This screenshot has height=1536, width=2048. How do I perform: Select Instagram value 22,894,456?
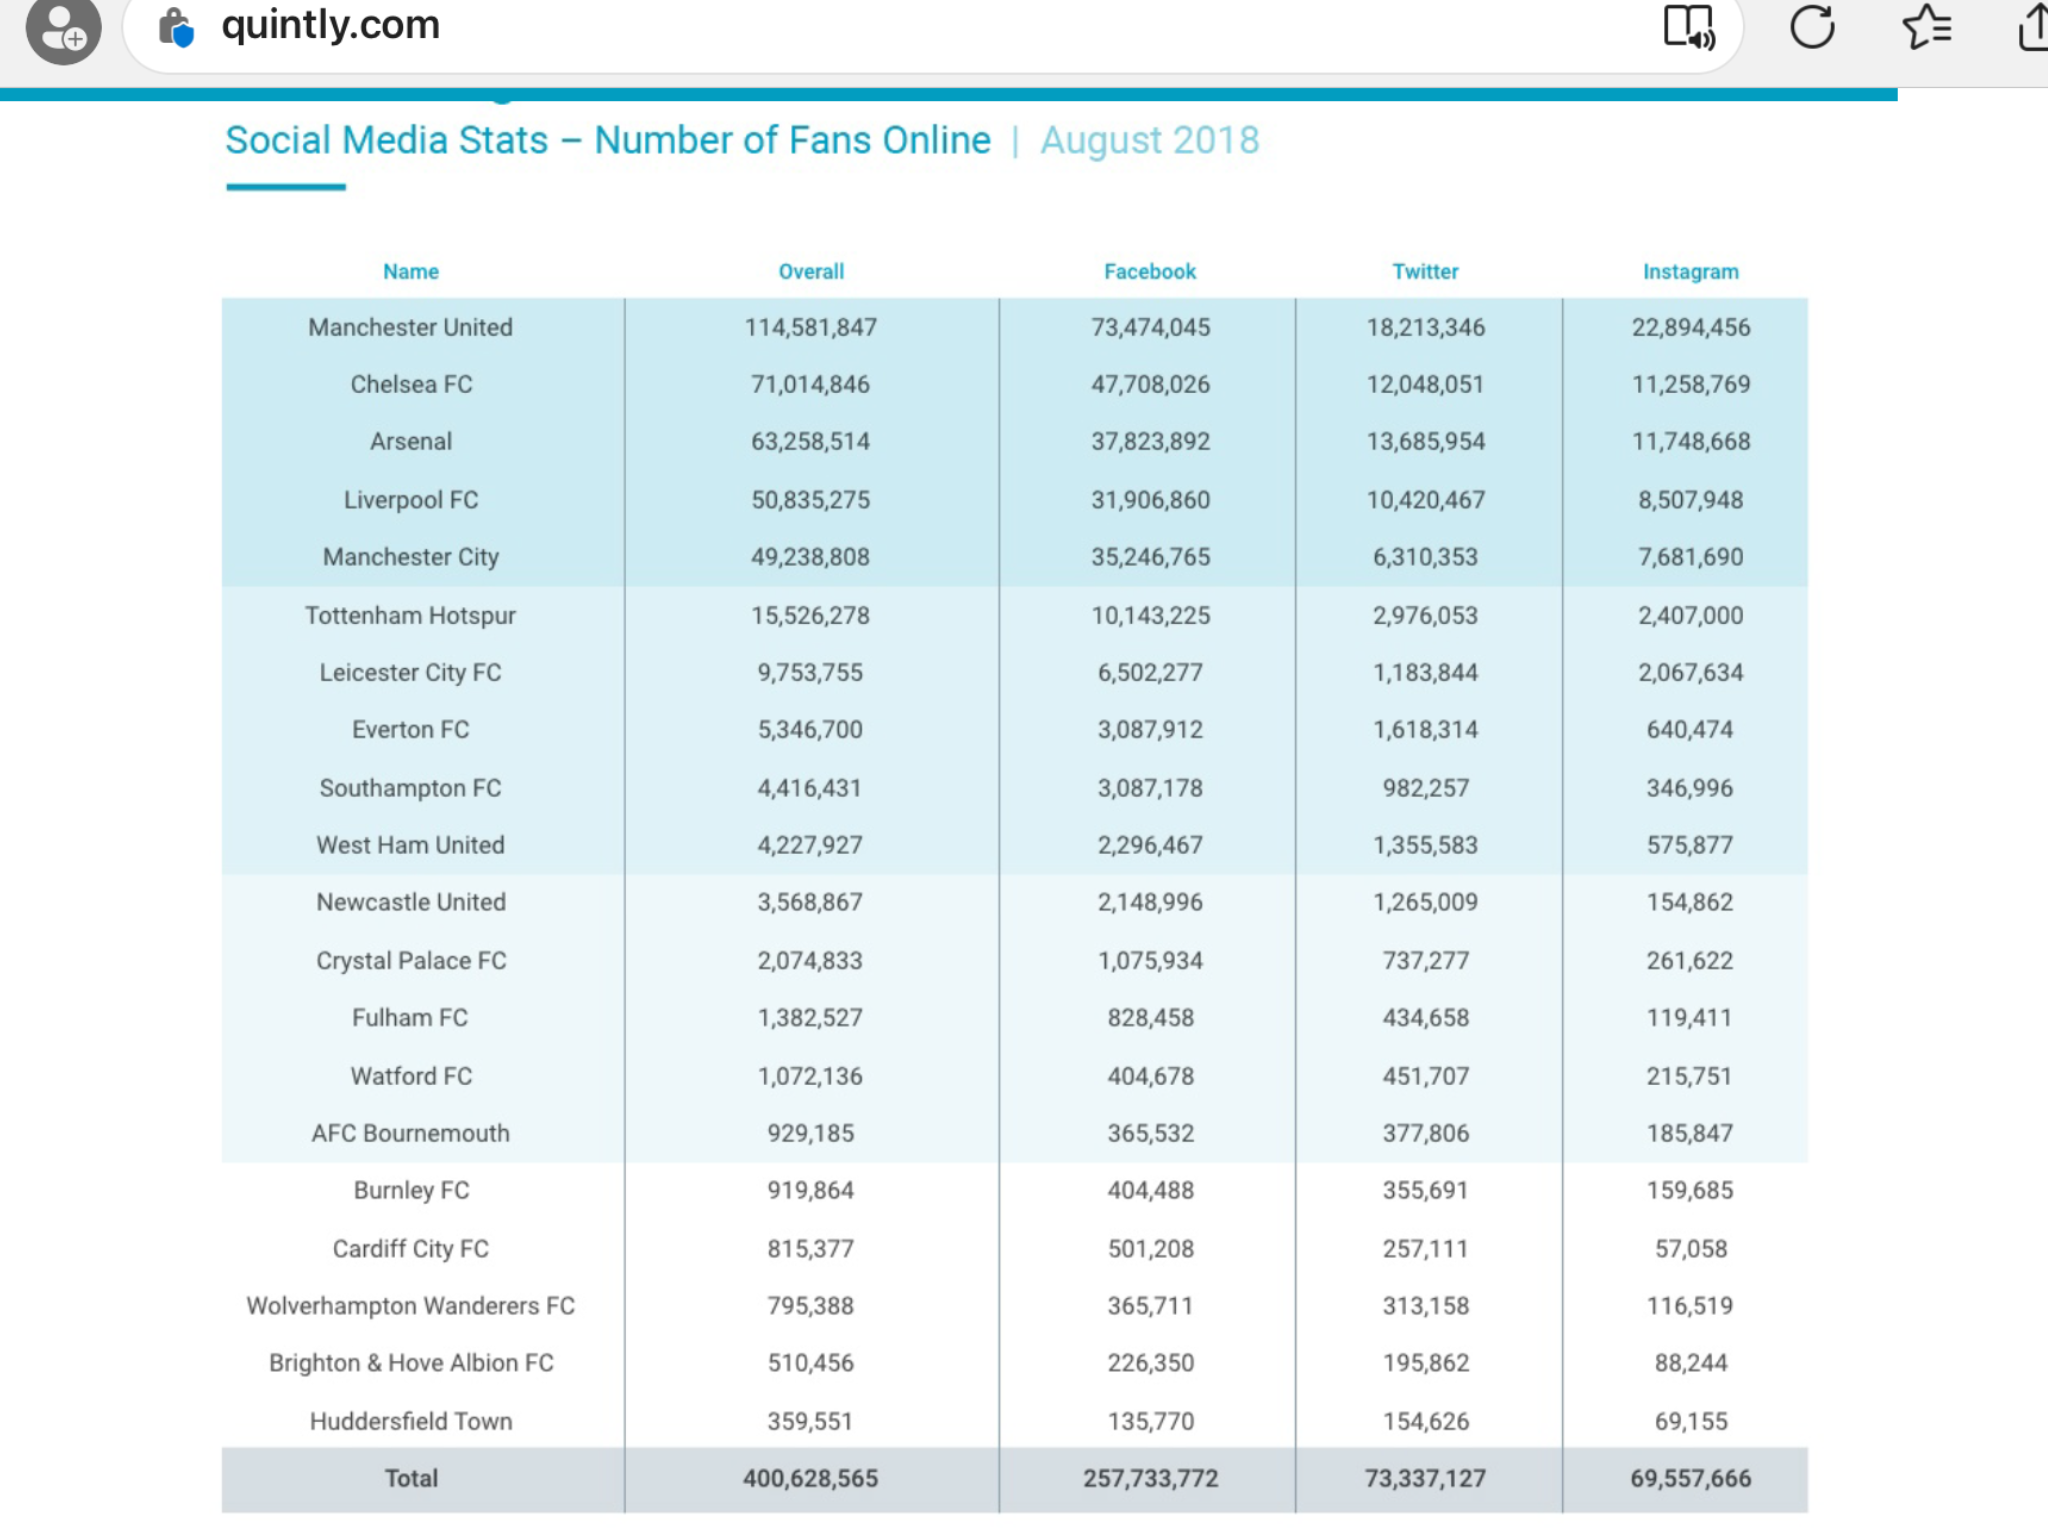1690,327
